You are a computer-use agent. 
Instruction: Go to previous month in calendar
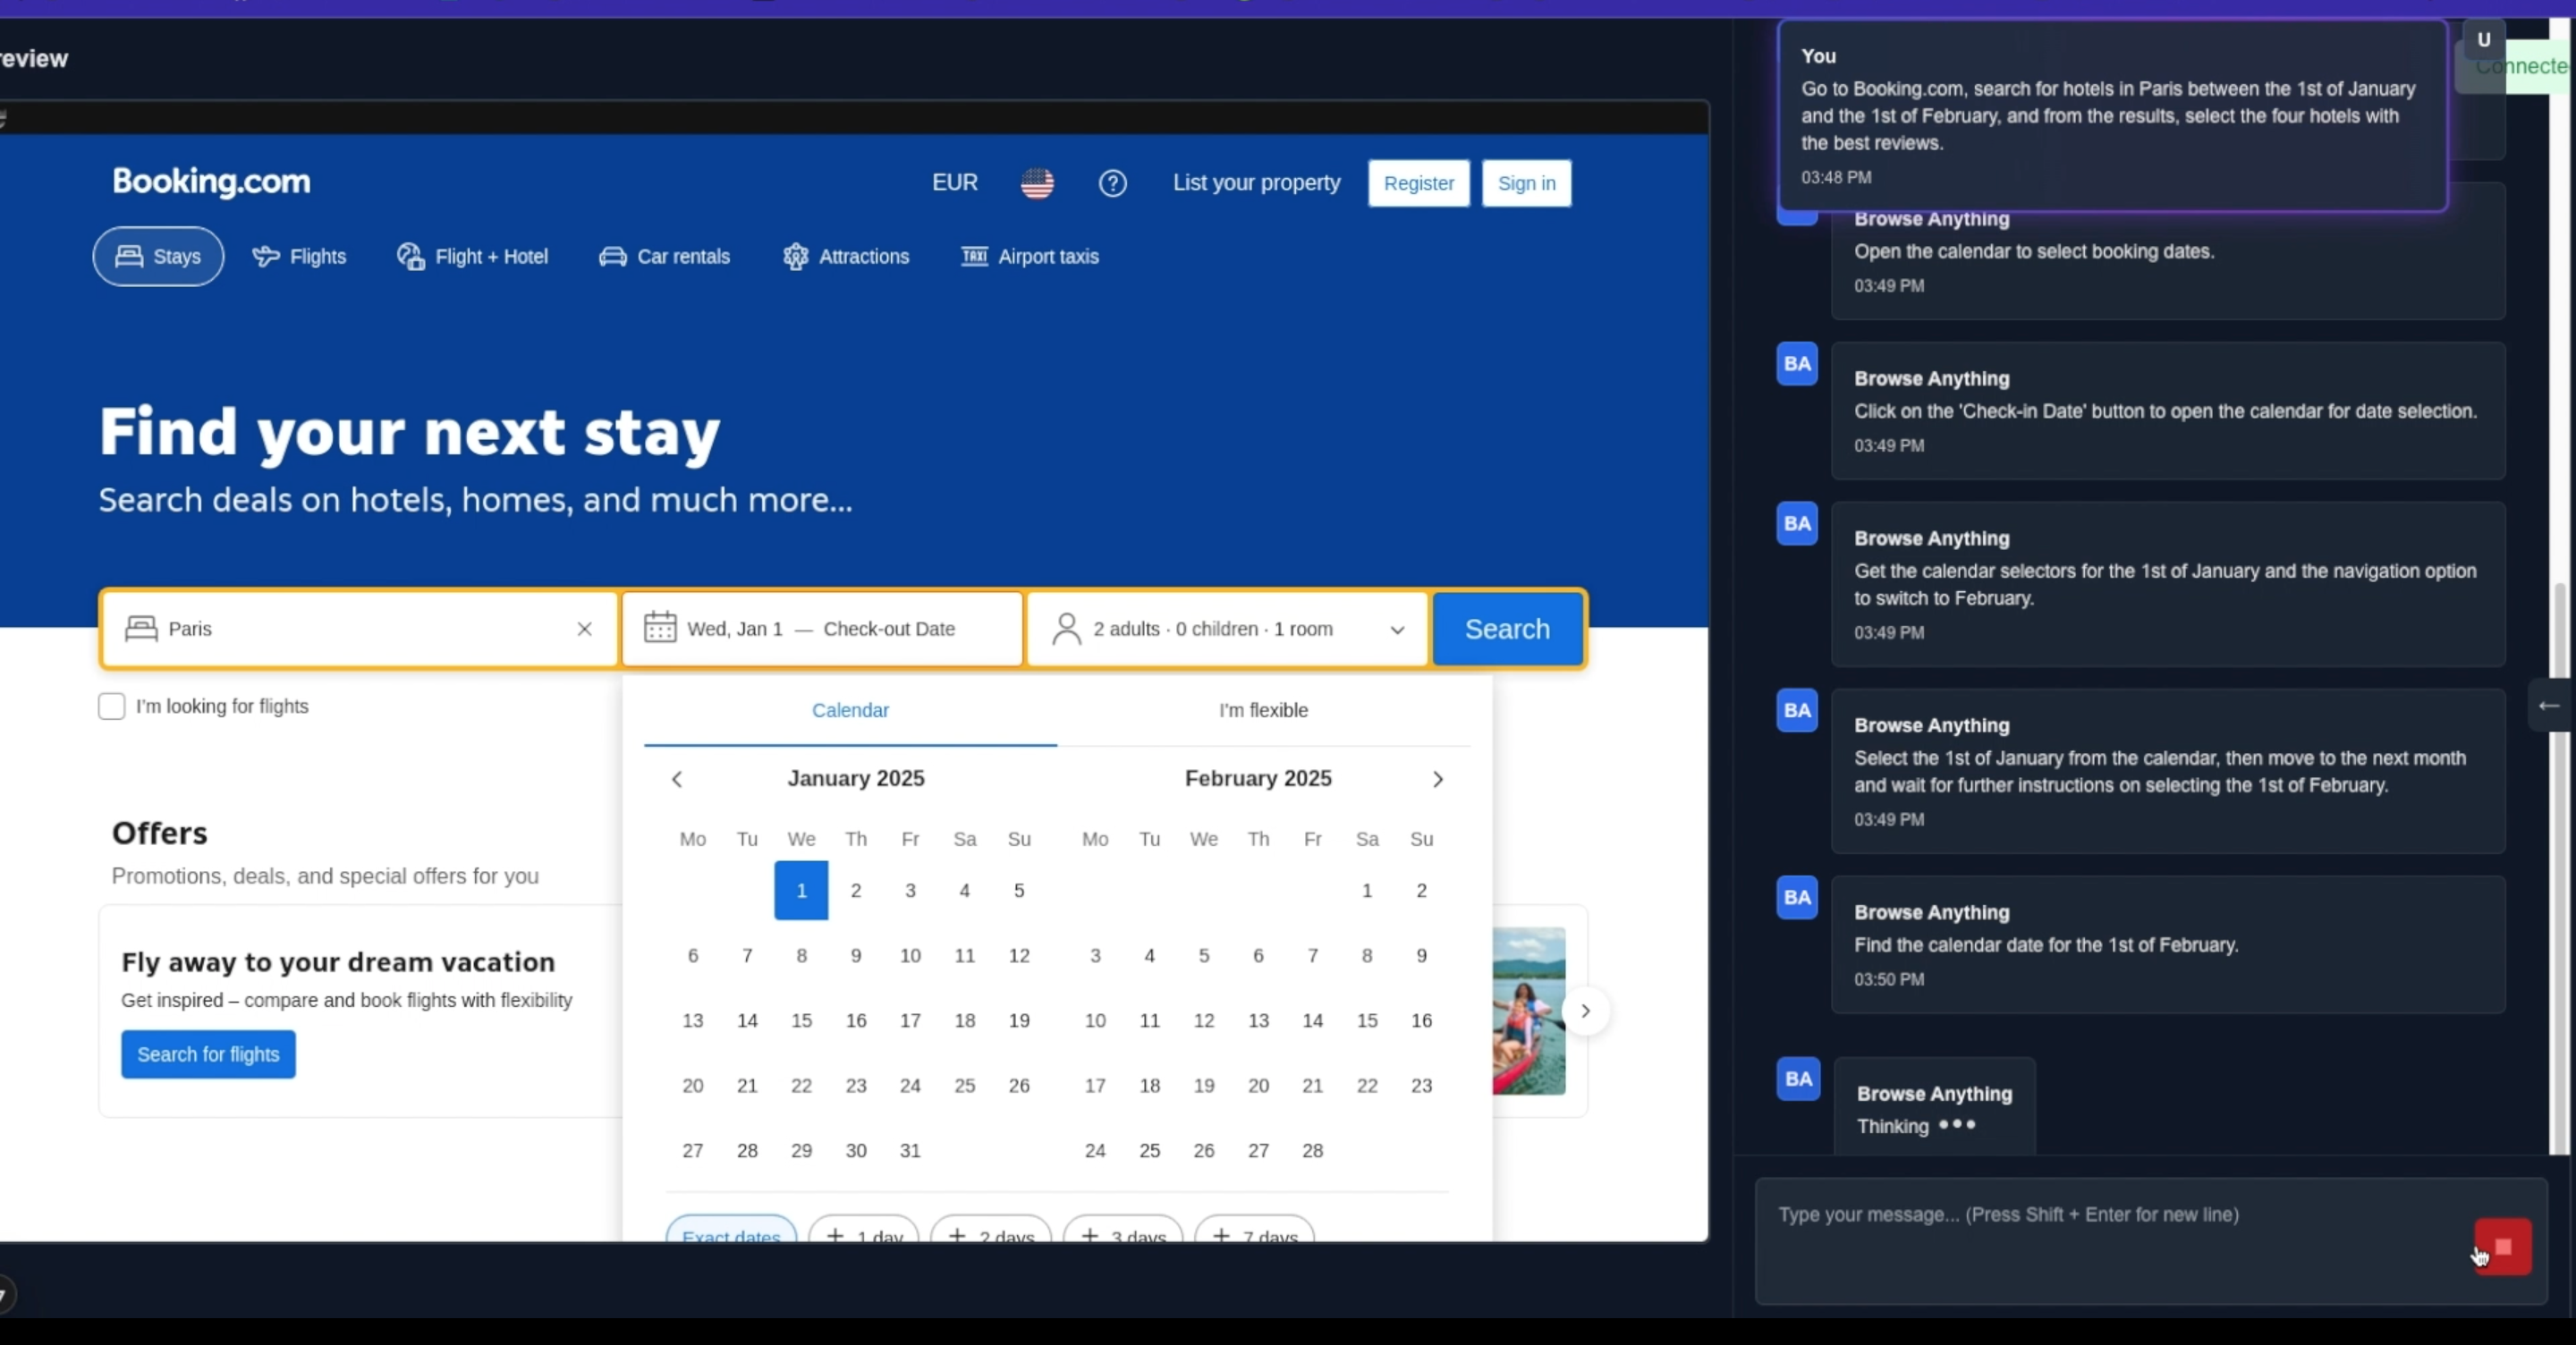click(677, 779)
